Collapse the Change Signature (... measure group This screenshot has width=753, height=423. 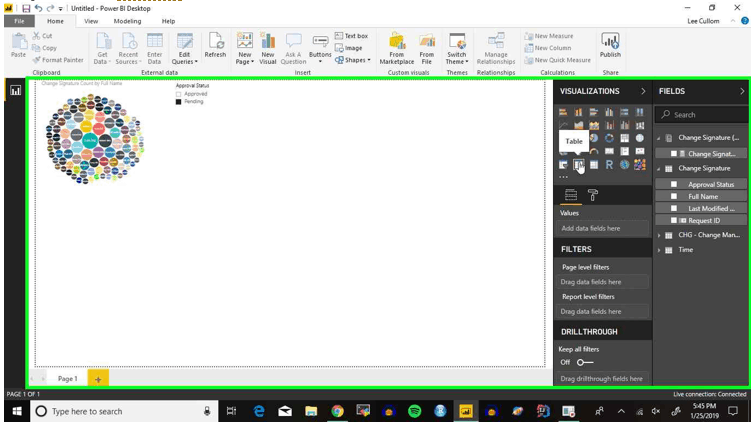[x=659, y=138]
